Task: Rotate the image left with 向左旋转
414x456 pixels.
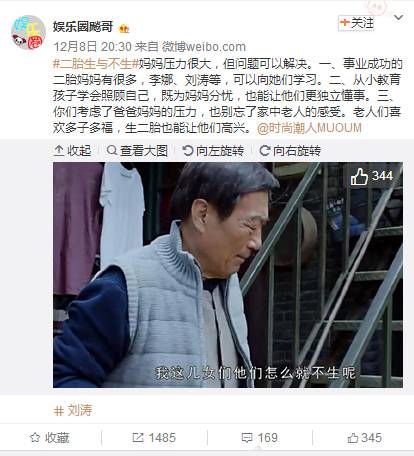Action: pos(213,151)
